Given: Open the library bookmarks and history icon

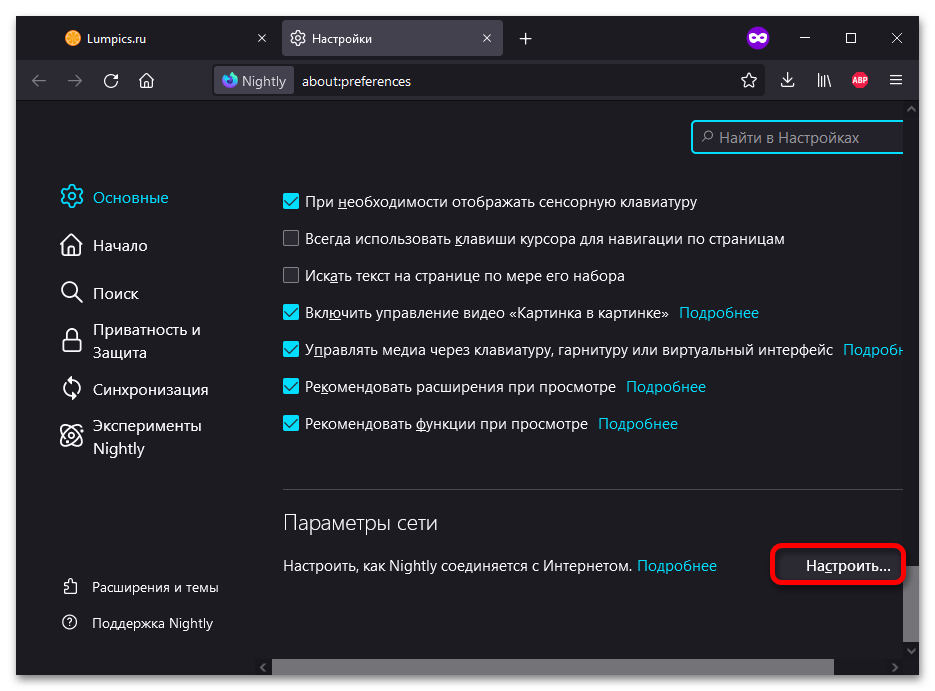Looking at the screenshot, I should (824, 80).
